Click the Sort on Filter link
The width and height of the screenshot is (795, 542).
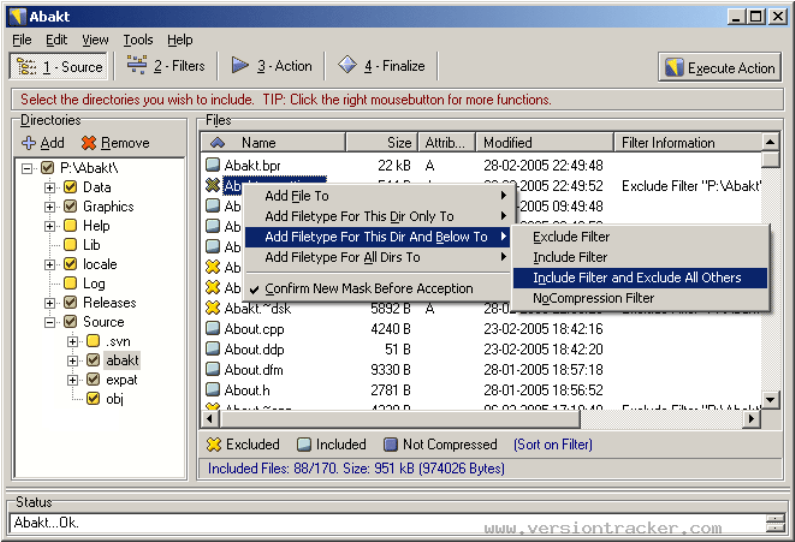pos(553,445)
